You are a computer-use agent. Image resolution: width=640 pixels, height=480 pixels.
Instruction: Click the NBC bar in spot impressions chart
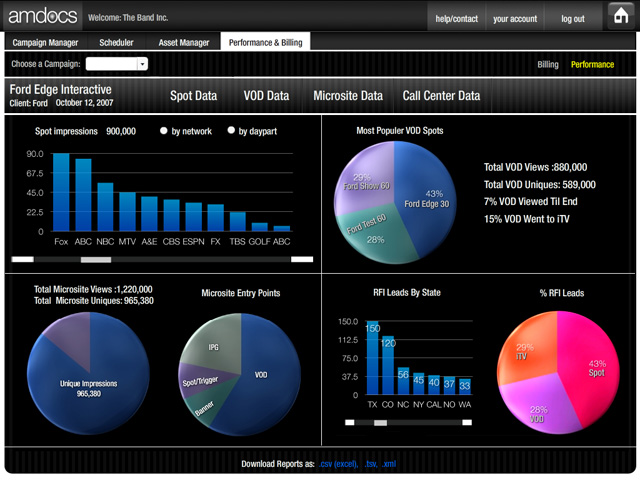[105, 207]
